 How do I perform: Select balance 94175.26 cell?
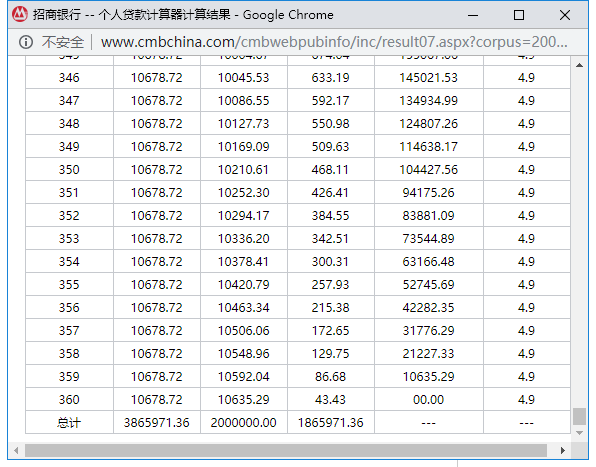pos(428,193)
